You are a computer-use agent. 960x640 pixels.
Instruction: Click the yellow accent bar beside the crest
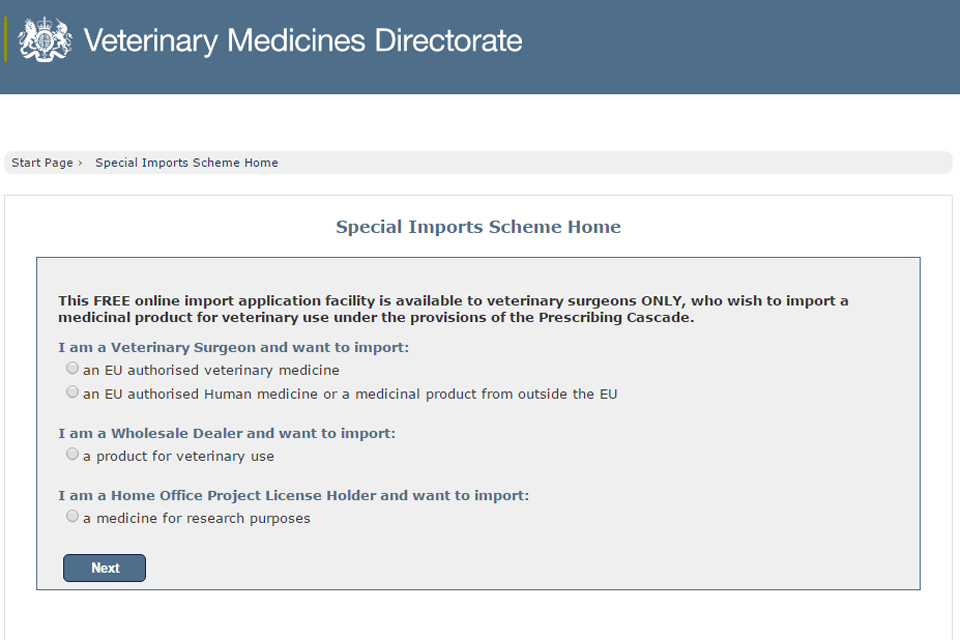point(6,40)
